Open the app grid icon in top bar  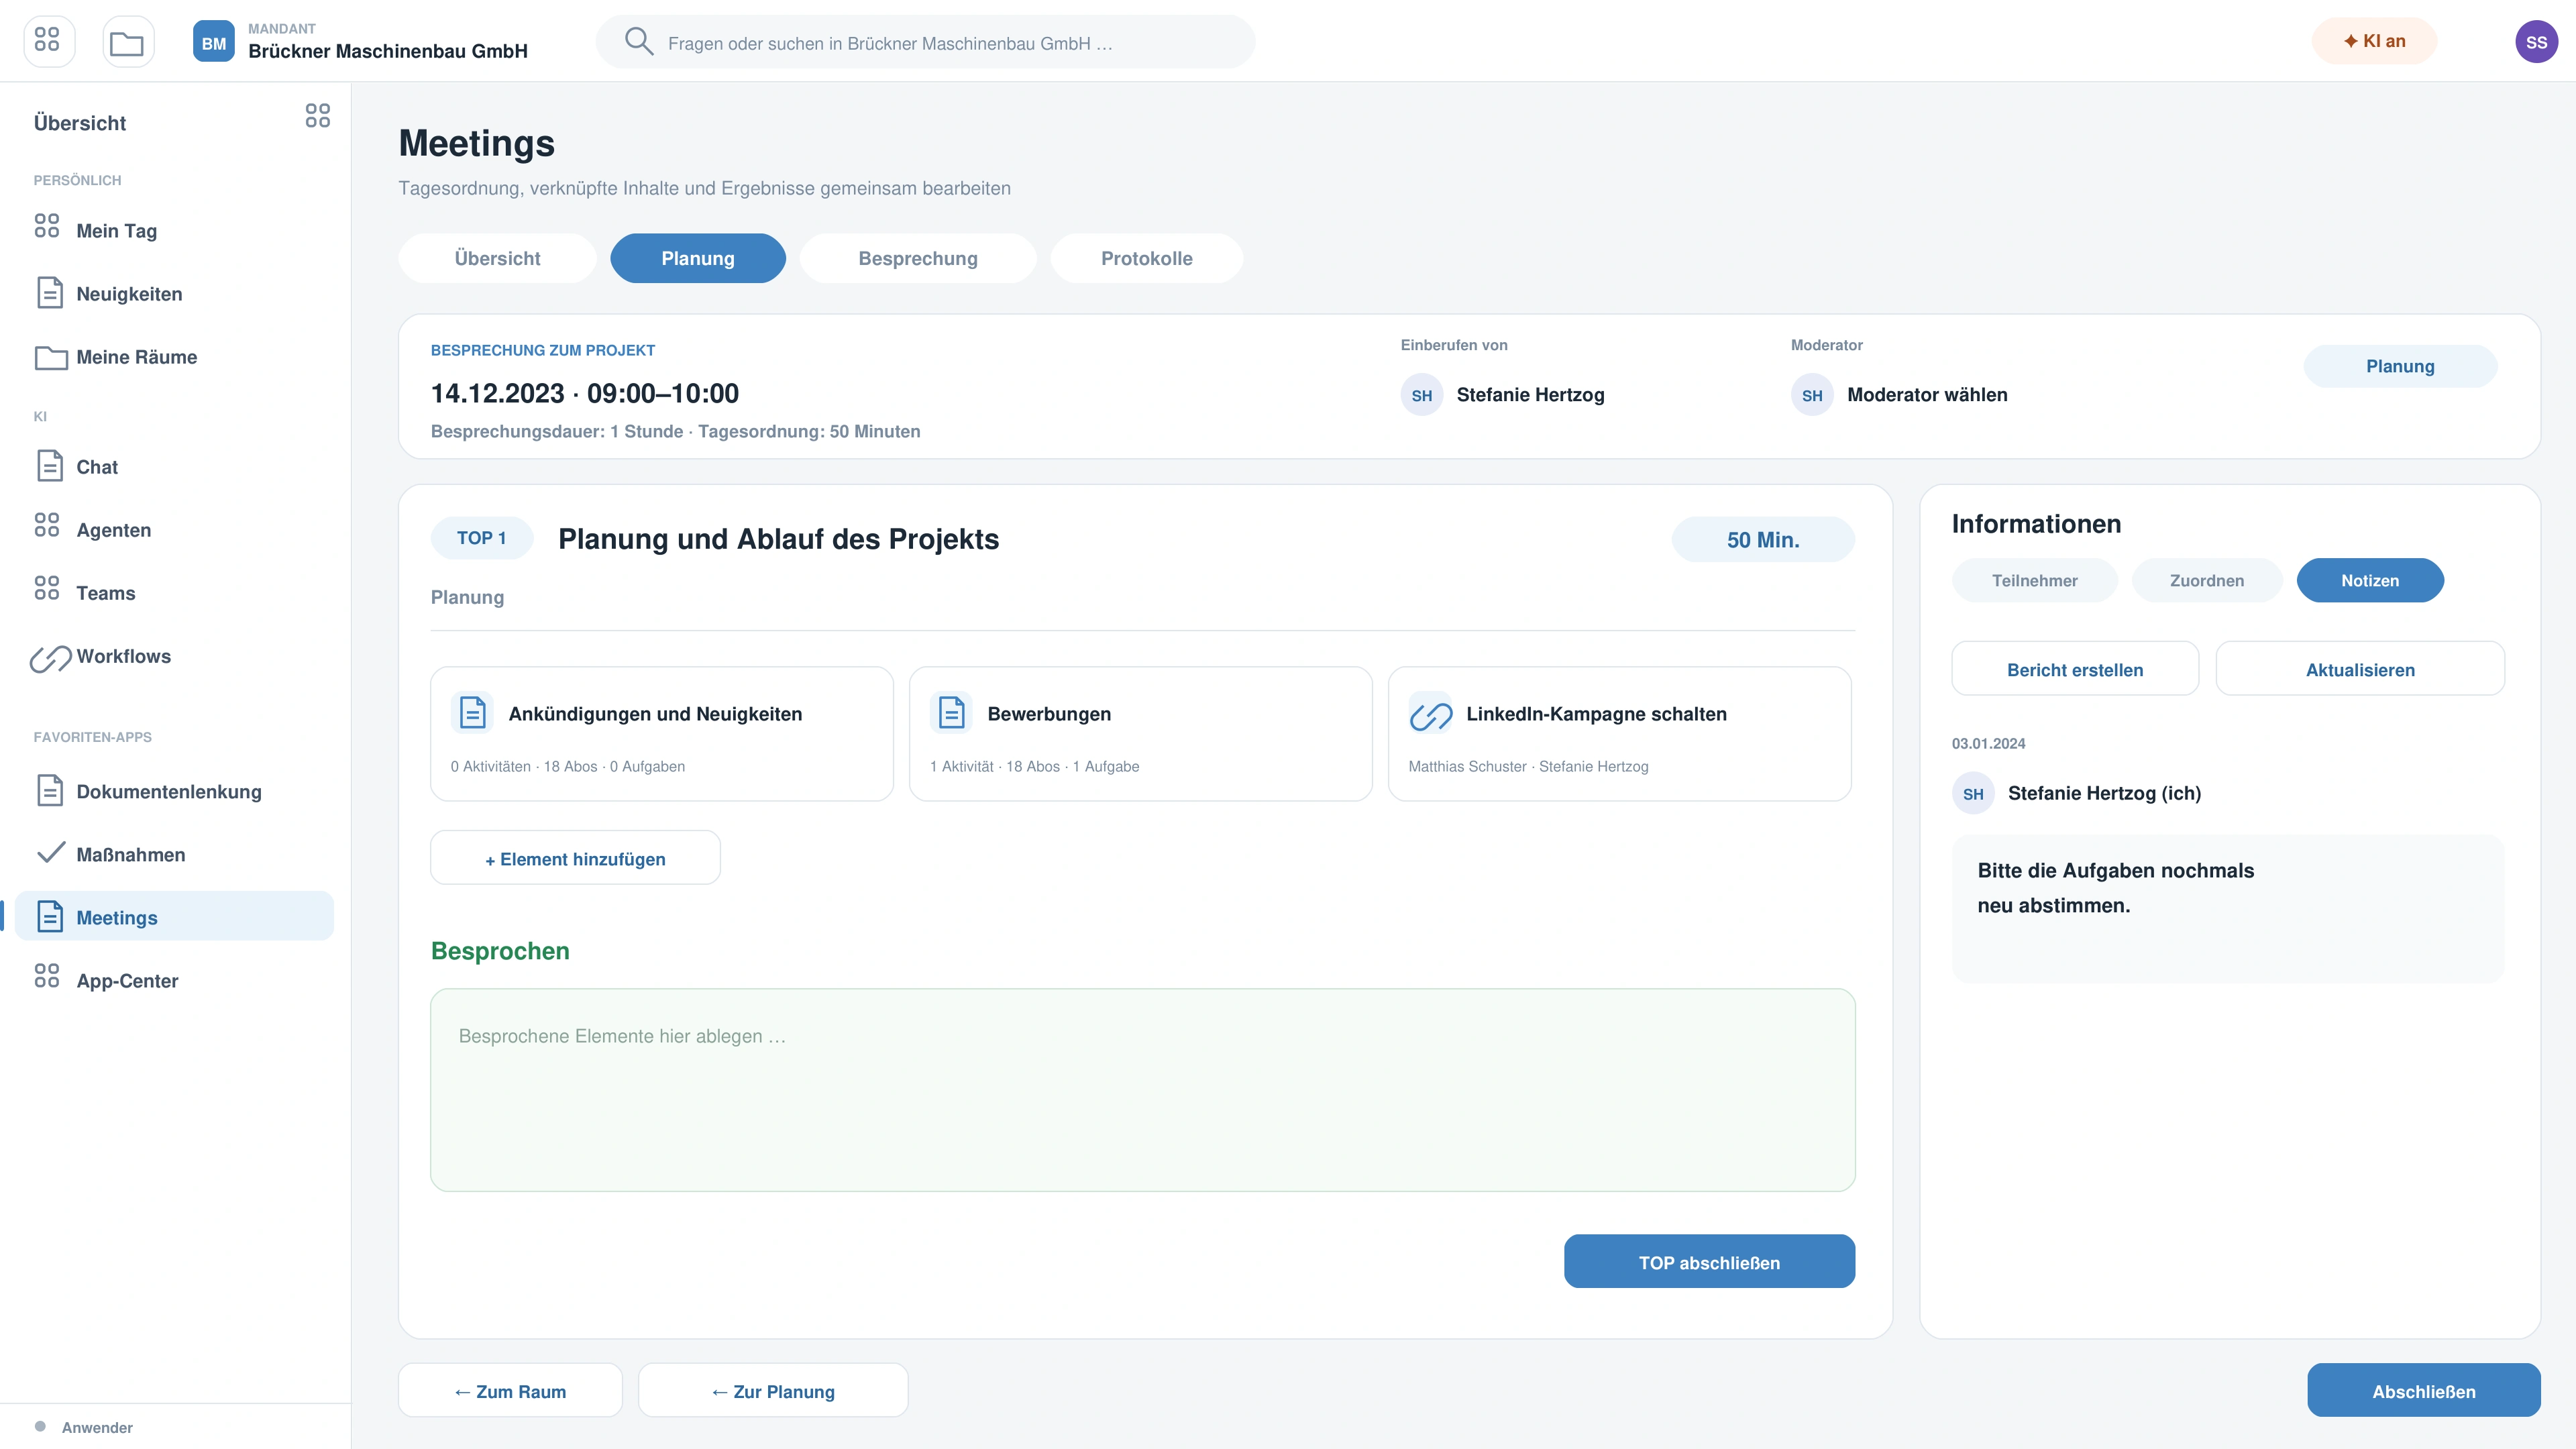click(48, 41)
